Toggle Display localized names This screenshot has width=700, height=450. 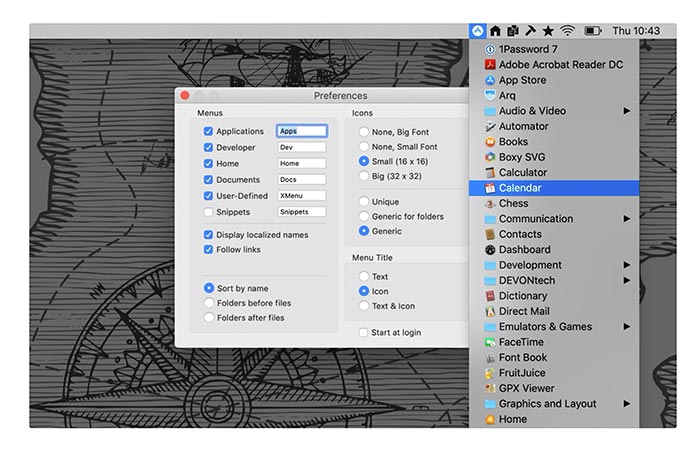[x=208, y=235]
